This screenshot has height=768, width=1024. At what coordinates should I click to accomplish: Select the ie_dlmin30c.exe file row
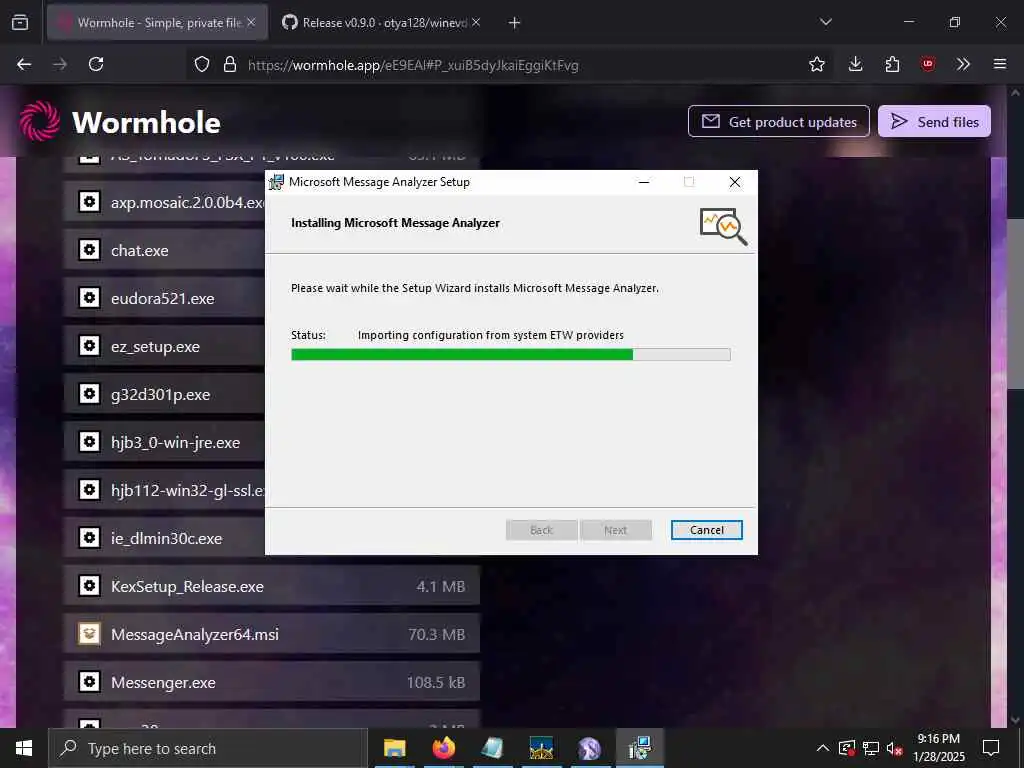[164, 538]
